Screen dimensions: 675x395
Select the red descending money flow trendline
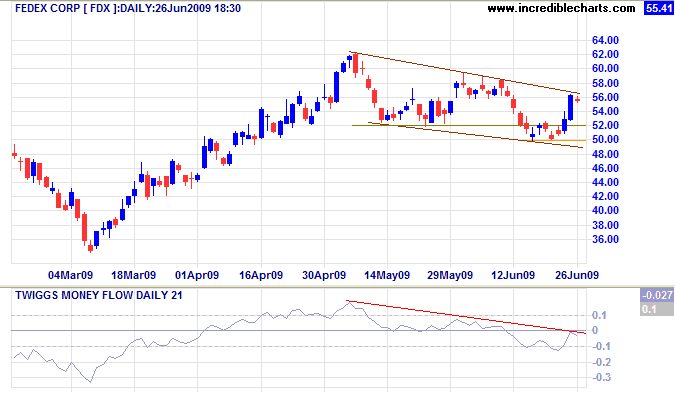click(466, 318)
